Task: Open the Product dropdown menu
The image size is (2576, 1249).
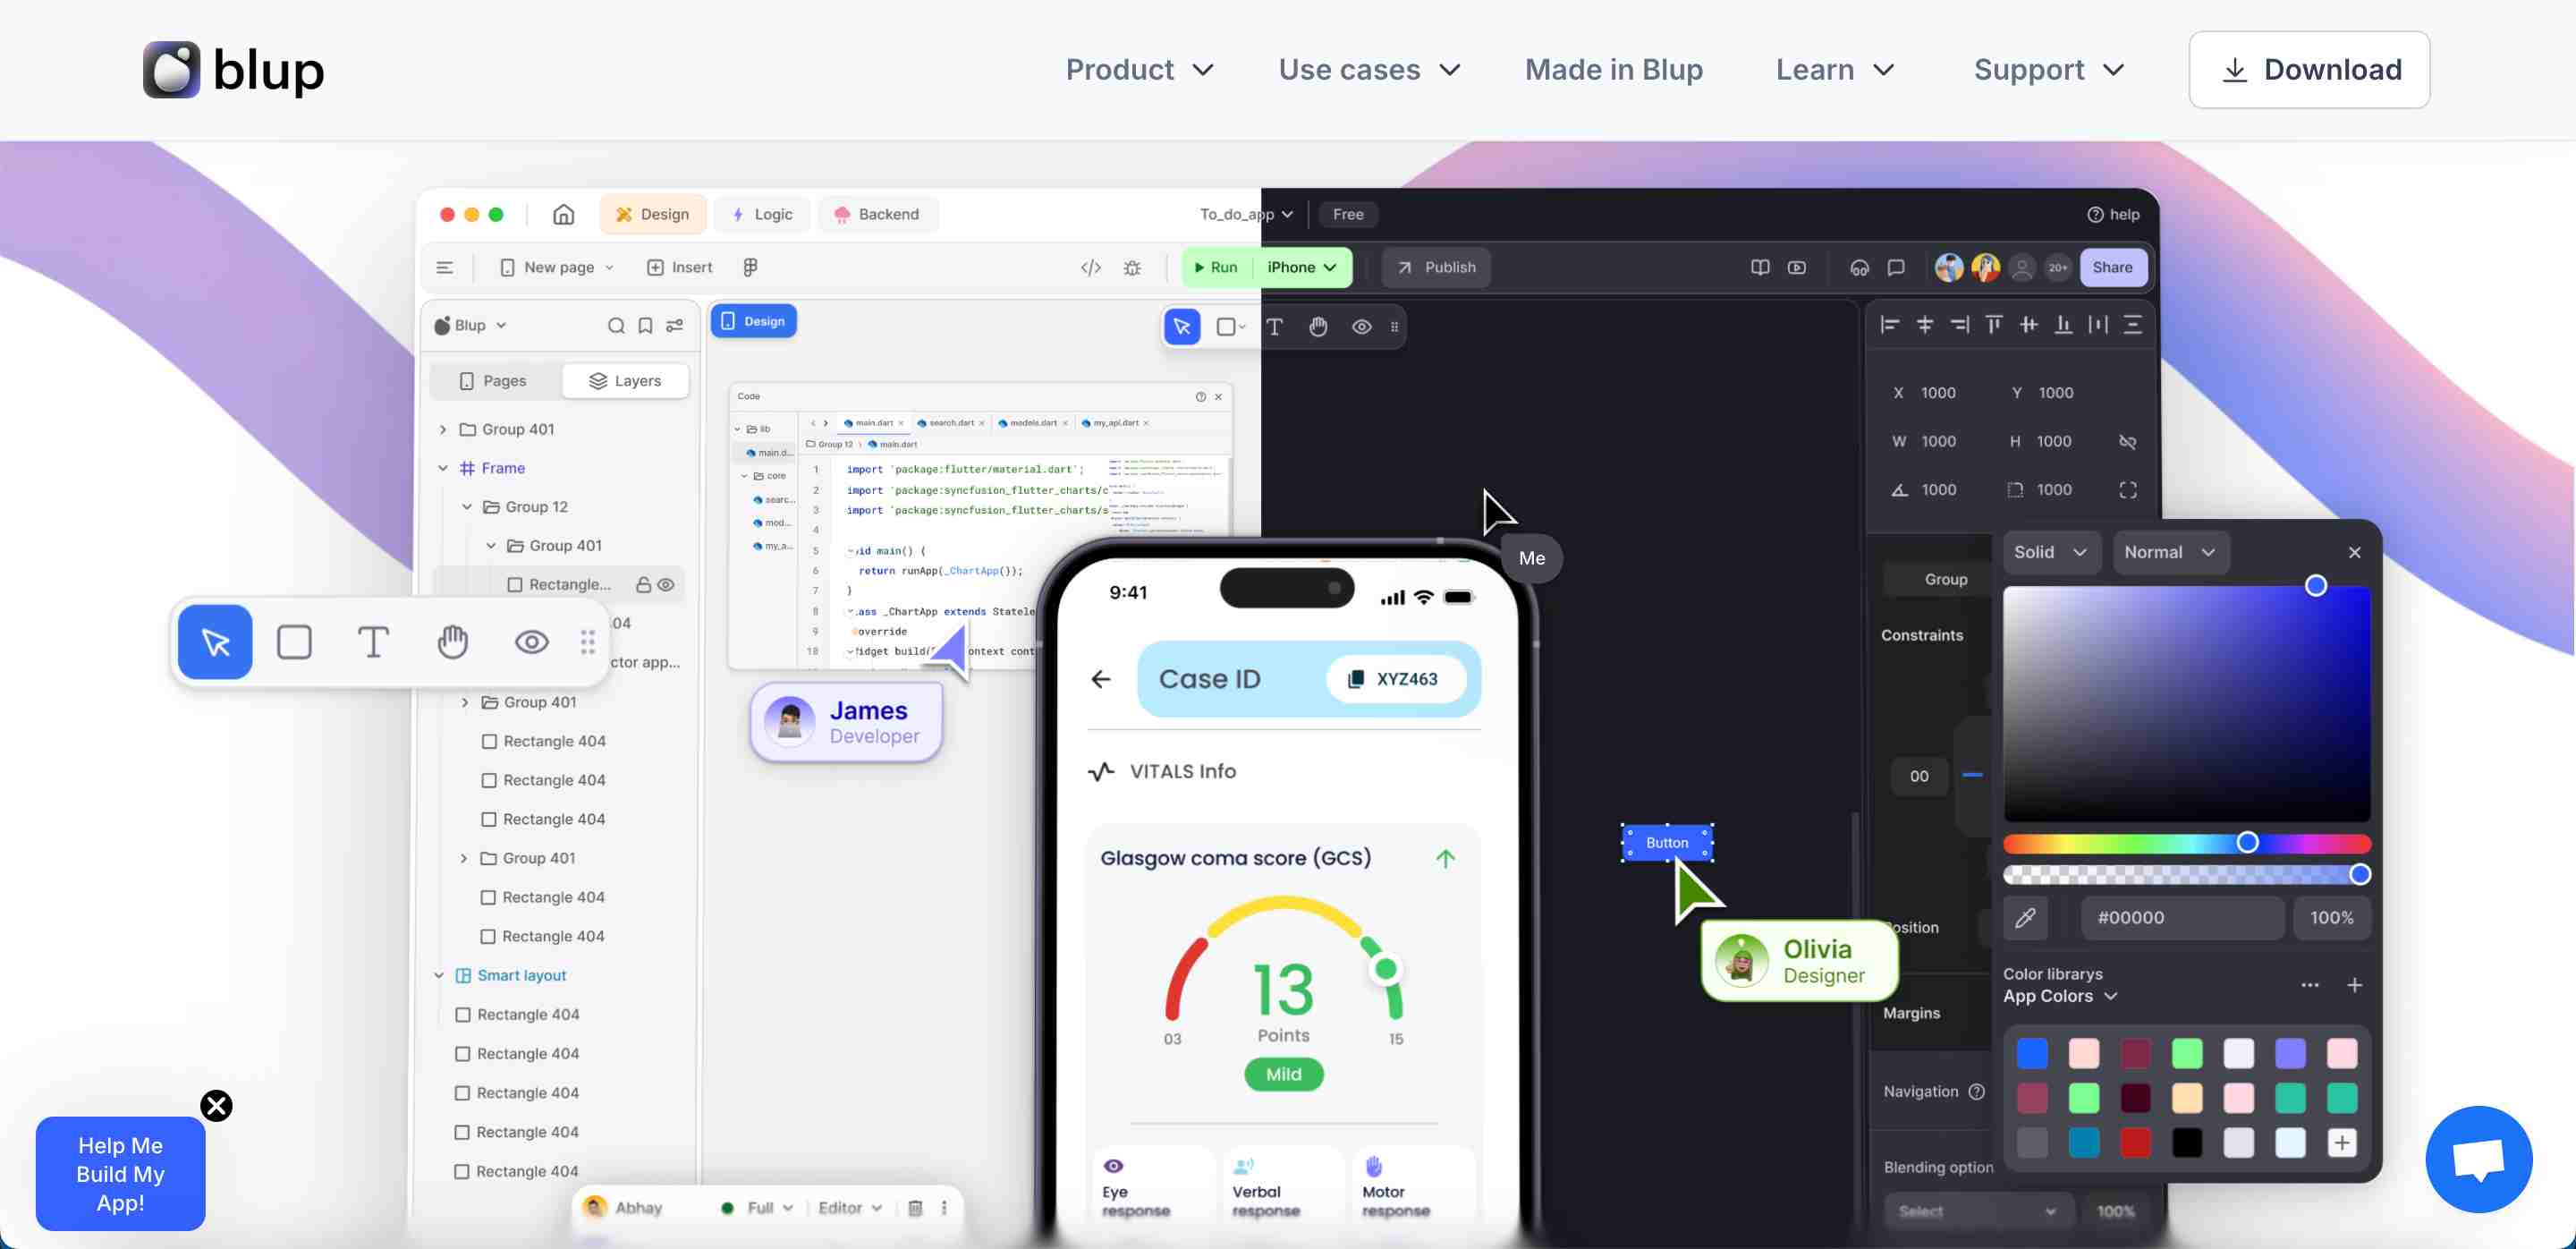Action: click(1139, 69)
